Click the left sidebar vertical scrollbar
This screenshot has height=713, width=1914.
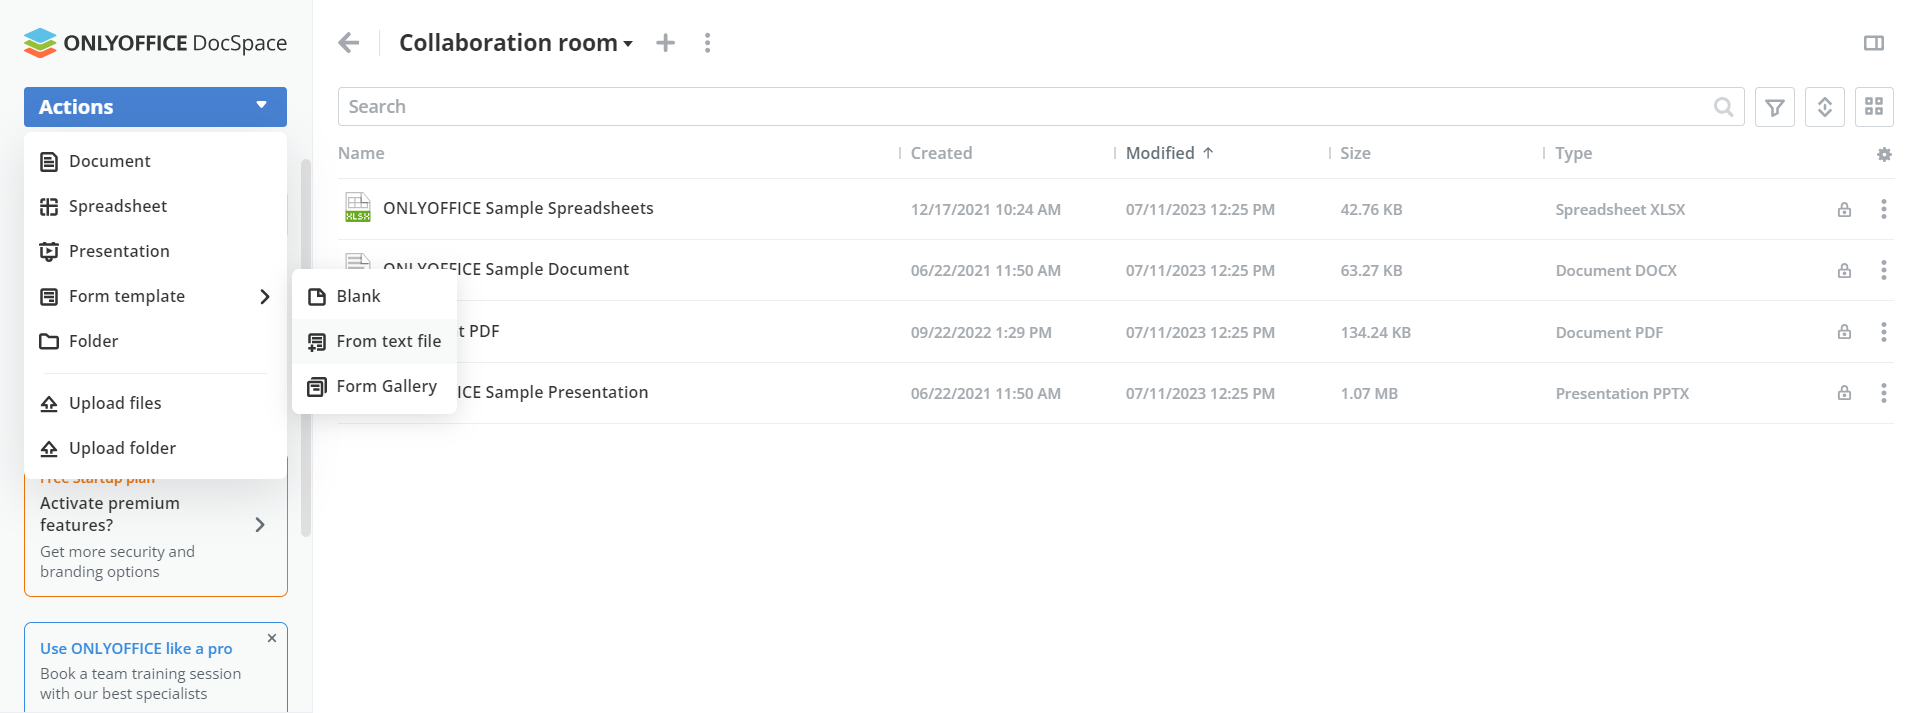tap(305, 350)
